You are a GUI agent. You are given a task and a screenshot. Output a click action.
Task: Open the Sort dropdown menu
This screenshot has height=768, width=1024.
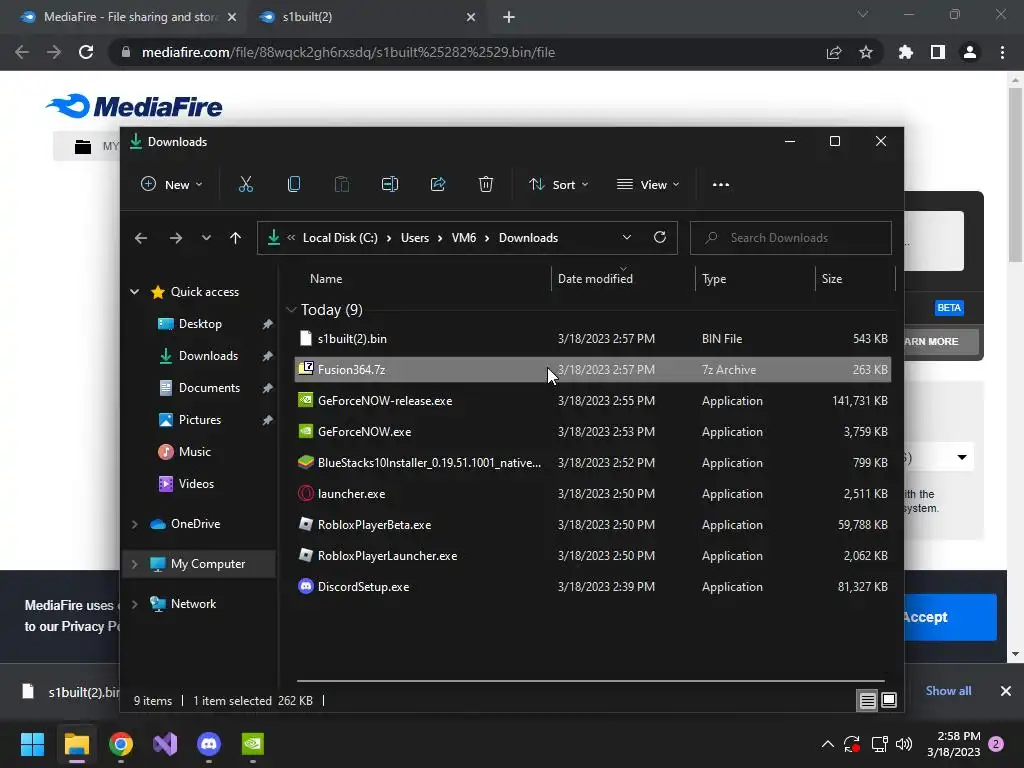pyautogui.click(x=558, y=185)
